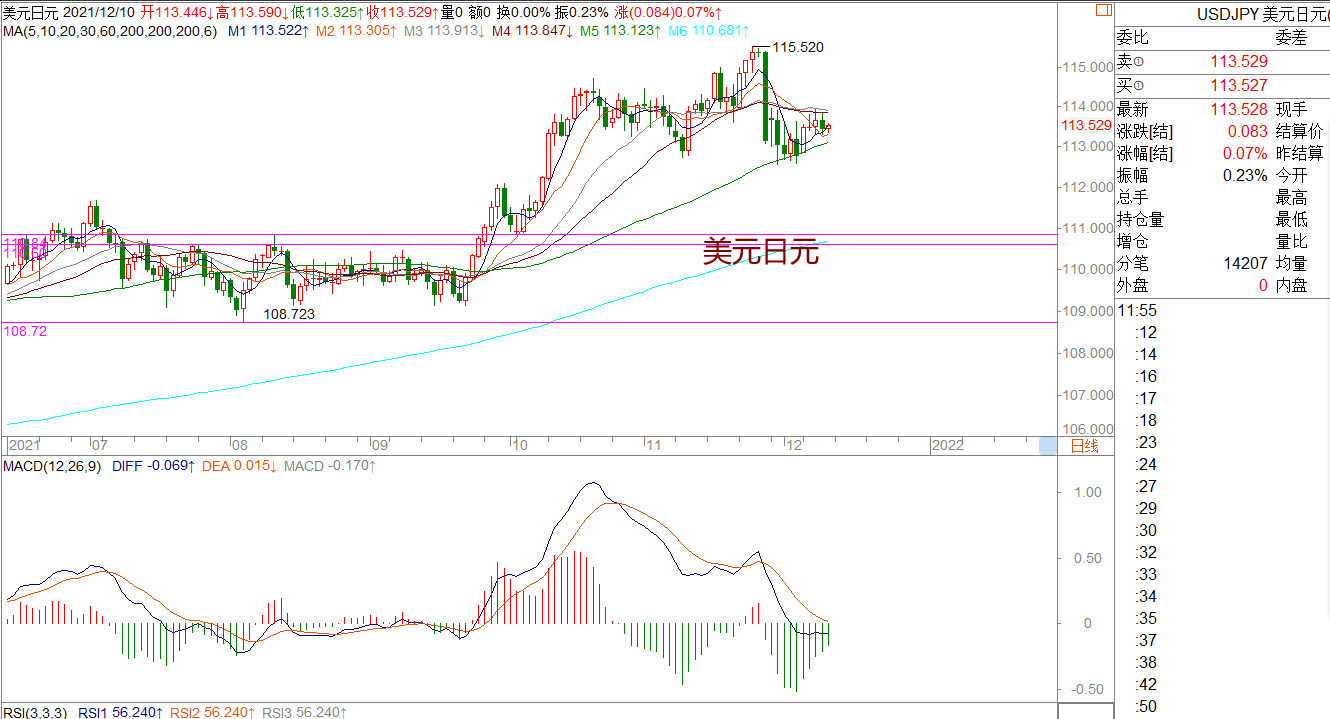Select the M4 113.847 moving average value
1330x719 pixels.
tap(533, 31)
